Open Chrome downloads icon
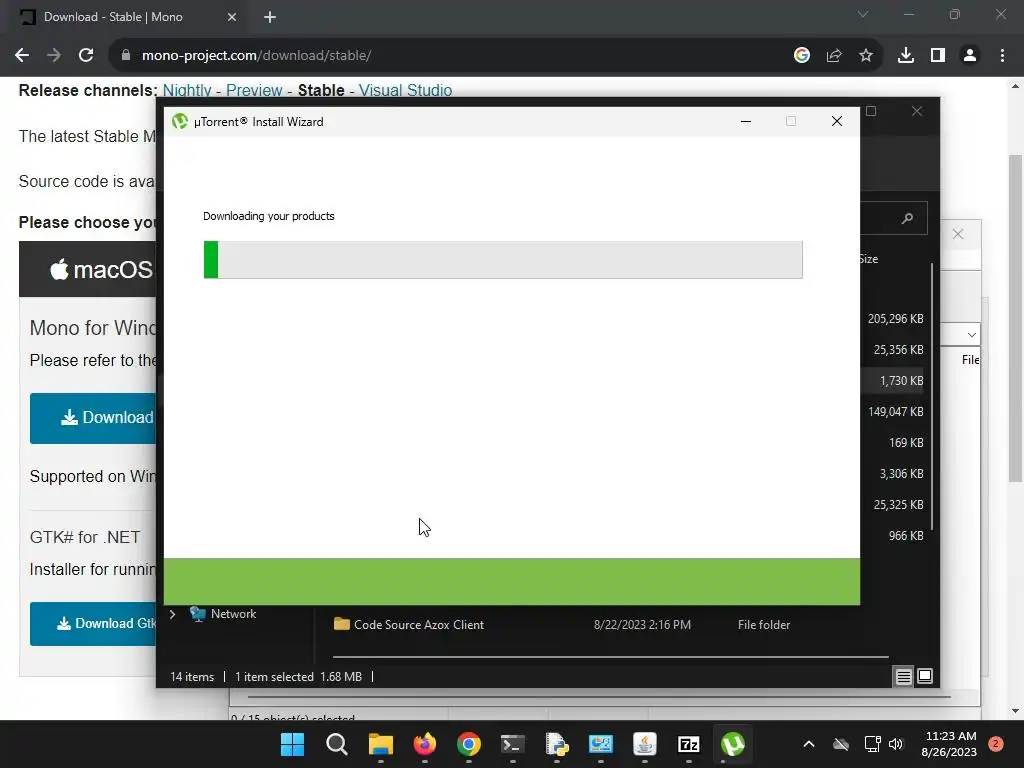 coord(906,56)
